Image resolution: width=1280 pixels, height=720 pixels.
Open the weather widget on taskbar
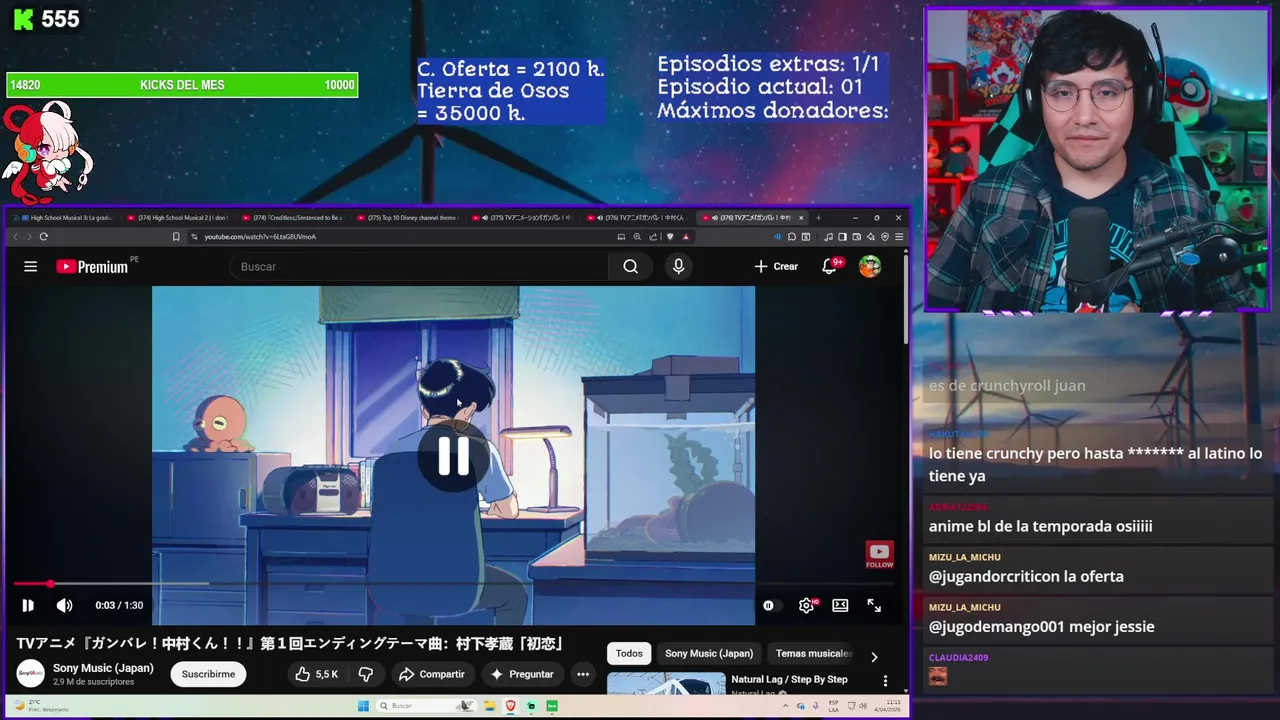pos(40,705)
